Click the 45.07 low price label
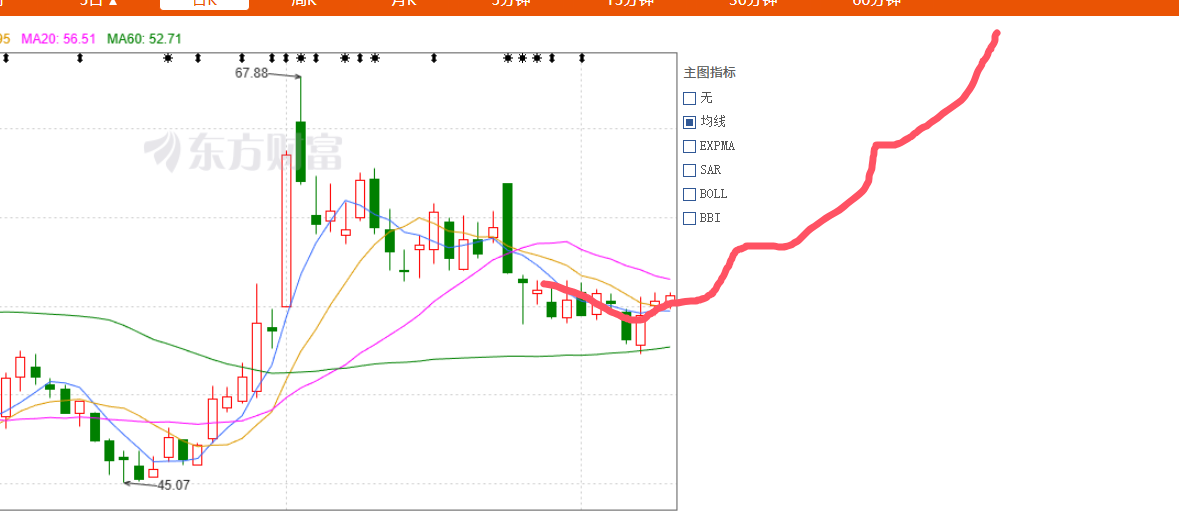This screenshot has height=515, width=1179. (x=173, y=485)
